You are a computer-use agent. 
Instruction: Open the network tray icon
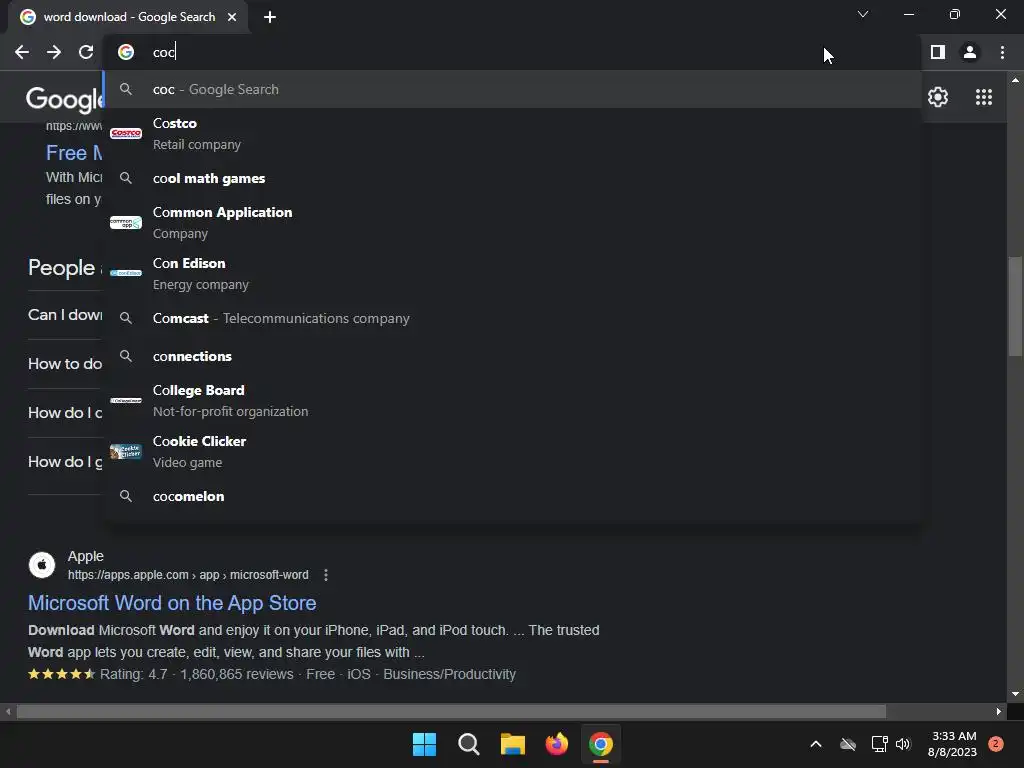[879, 744]
